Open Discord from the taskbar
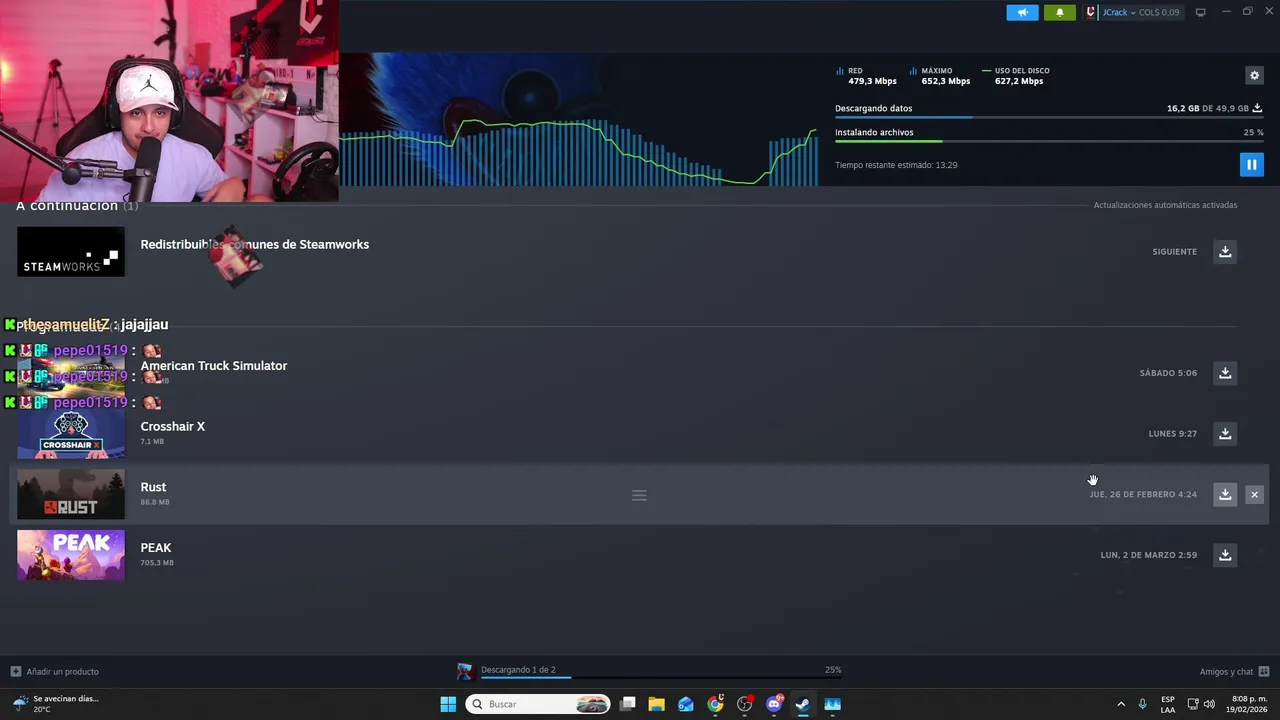Screen dimensions: 1280x720 [x=774, y=704]
